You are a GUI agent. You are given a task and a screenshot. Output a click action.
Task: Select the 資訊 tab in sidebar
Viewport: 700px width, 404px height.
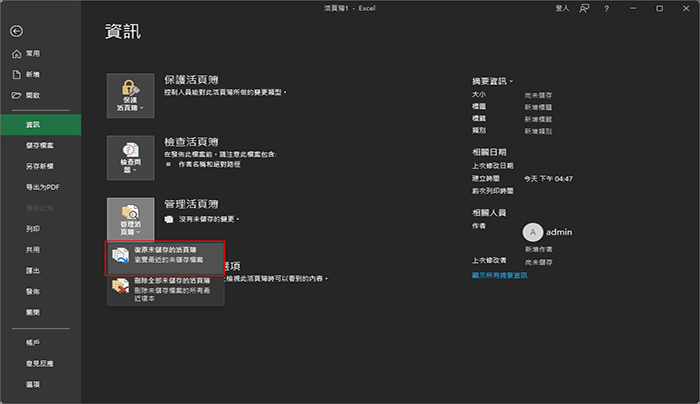(41, 125)
